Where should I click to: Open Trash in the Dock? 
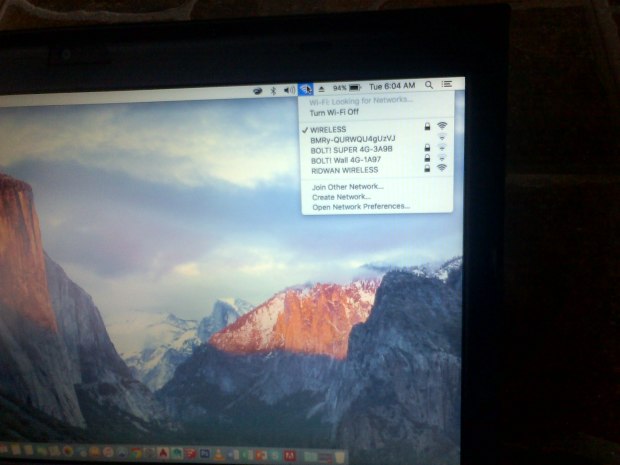pos(339,457)
